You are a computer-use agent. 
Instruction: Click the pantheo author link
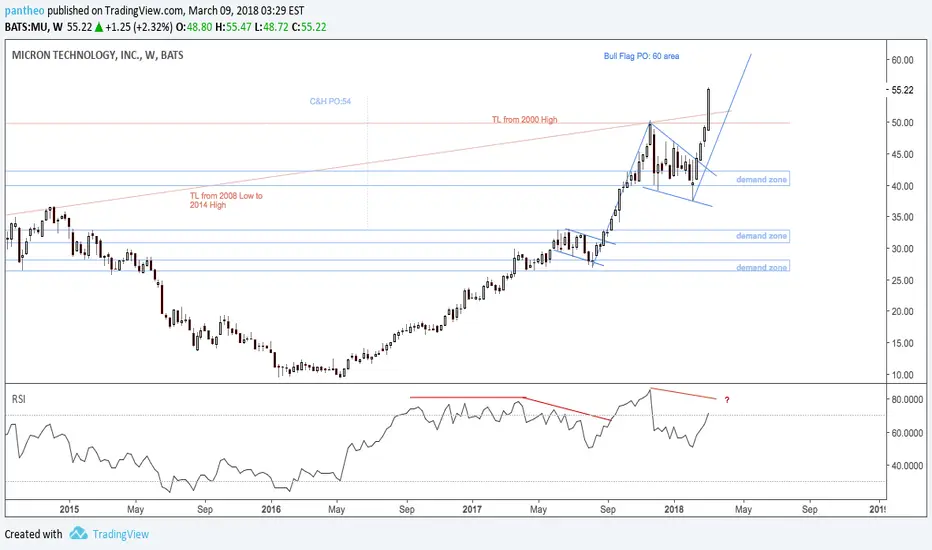[24, 11]
